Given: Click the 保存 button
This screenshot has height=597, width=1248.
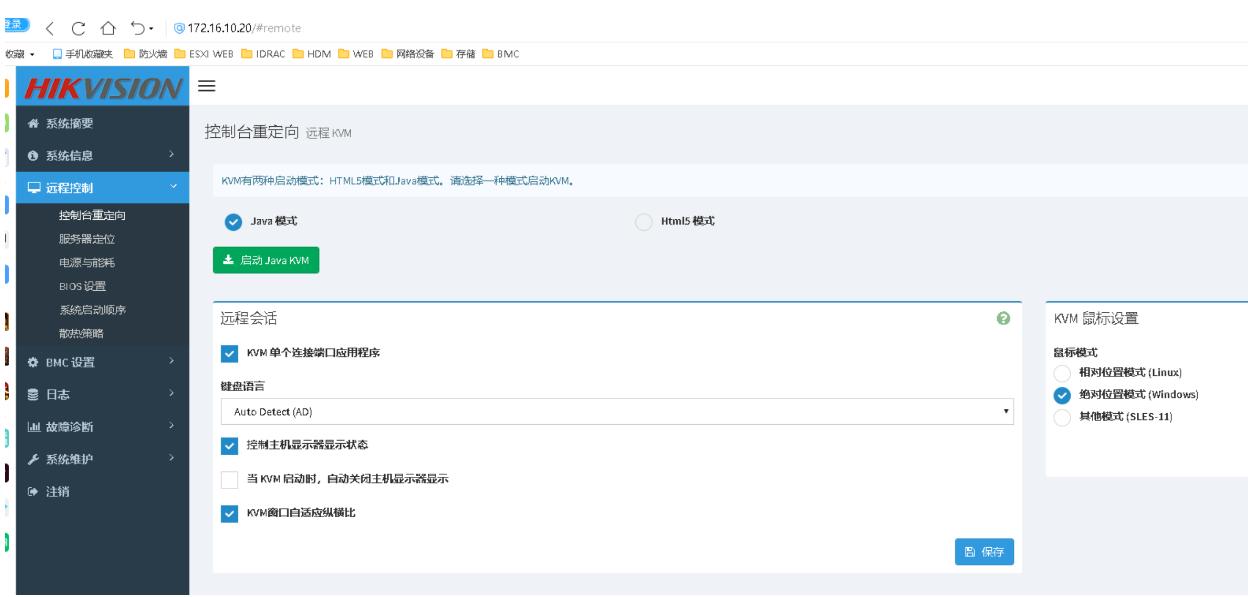Looking at the screenshot, I should (x=986, y=551).
